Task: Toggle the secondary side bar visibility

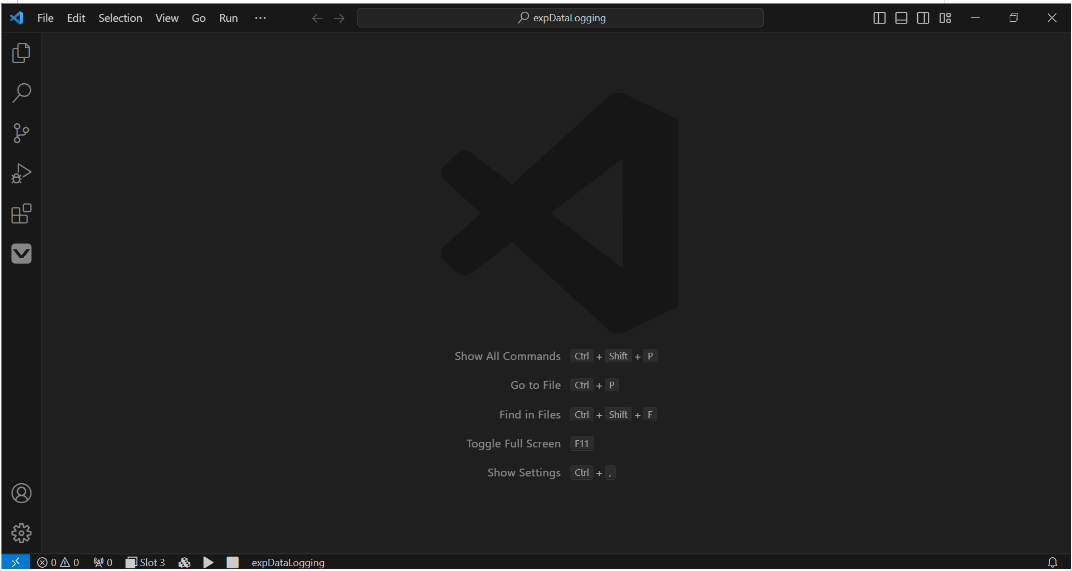Action: coord(923,18)
